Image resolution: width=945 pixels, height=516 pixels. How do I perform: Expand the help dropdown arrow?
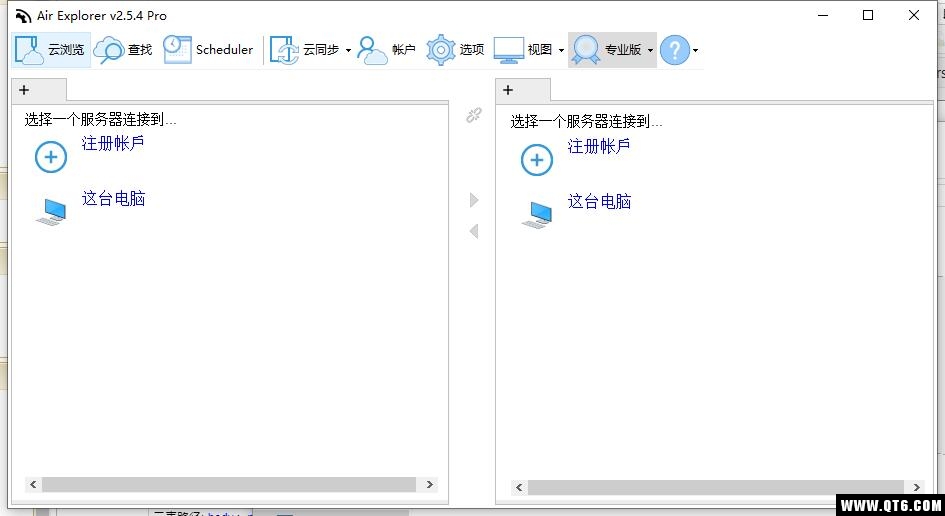point(695,51)
